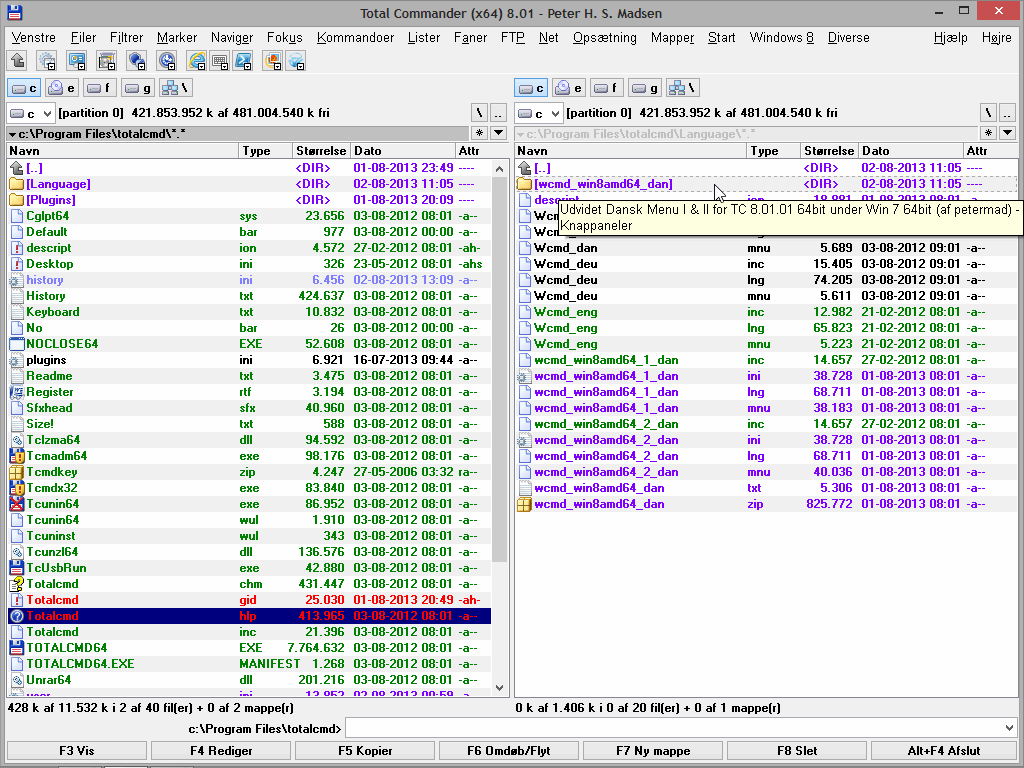
Task: Open the Opsætning menu
Action: click(x=605, y=37)
